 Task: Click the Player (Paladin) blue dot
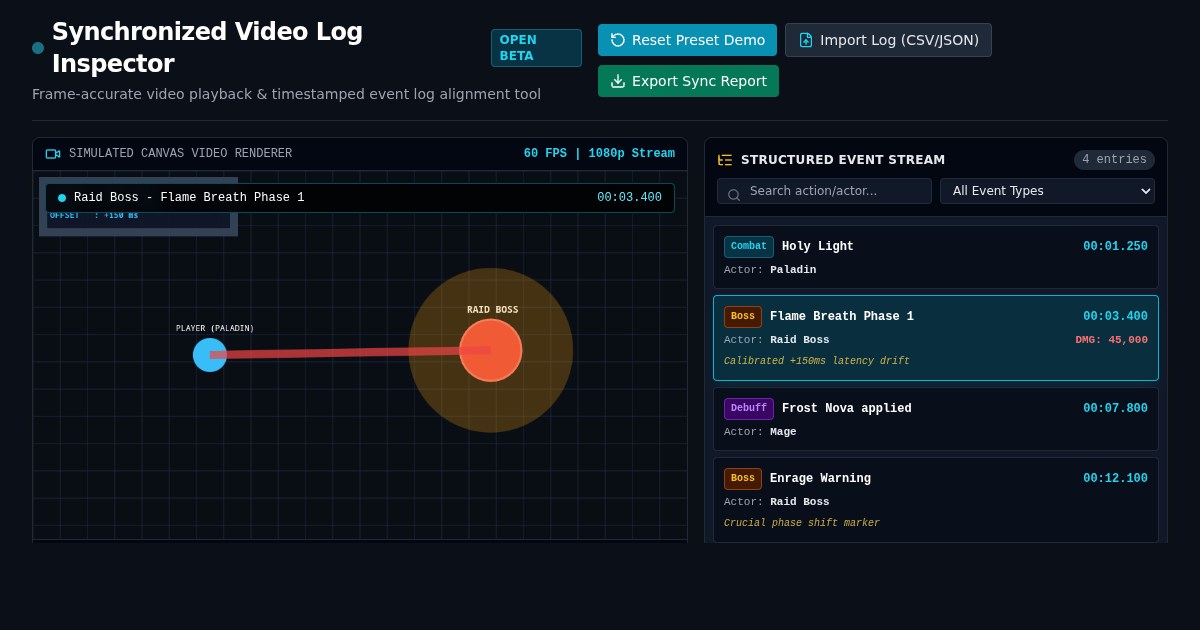[x=210, y=355]
